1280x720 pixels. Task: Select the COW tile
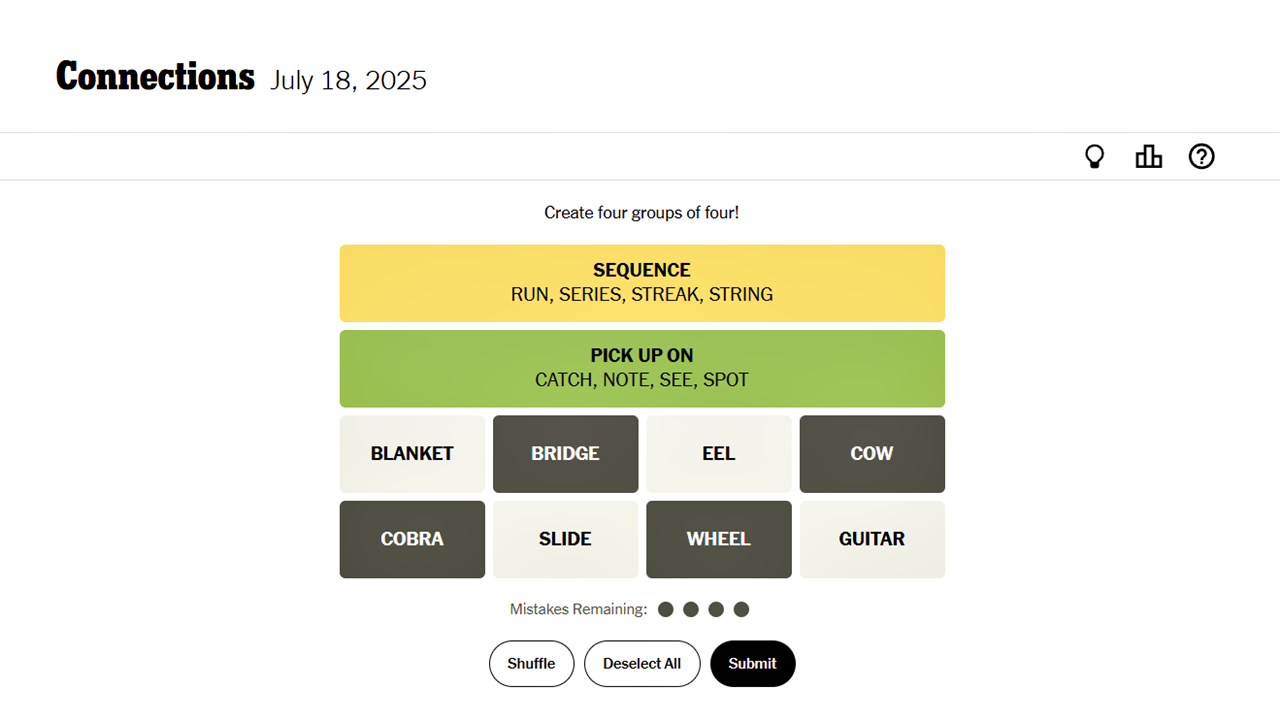coord(871,454)
